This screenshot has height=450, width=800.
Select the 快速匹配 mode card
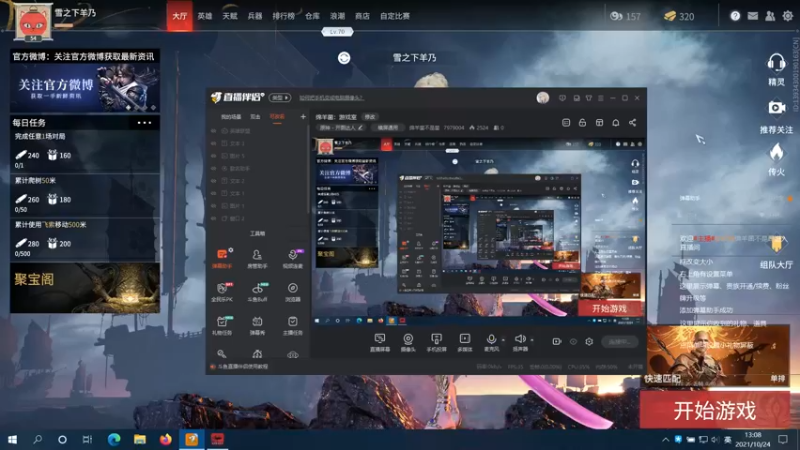pos(718,356)
